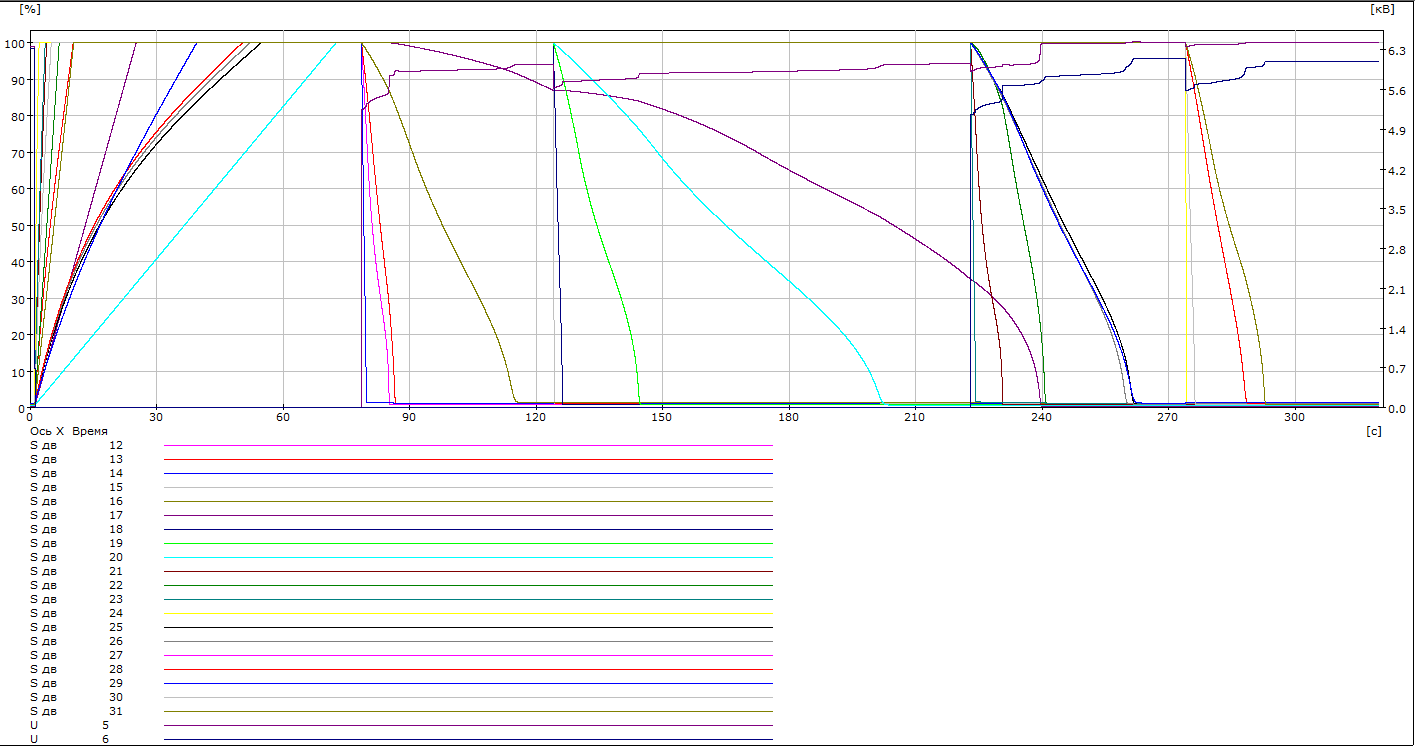Click the 50 tick on the percent axis

[x=17, y=227]
